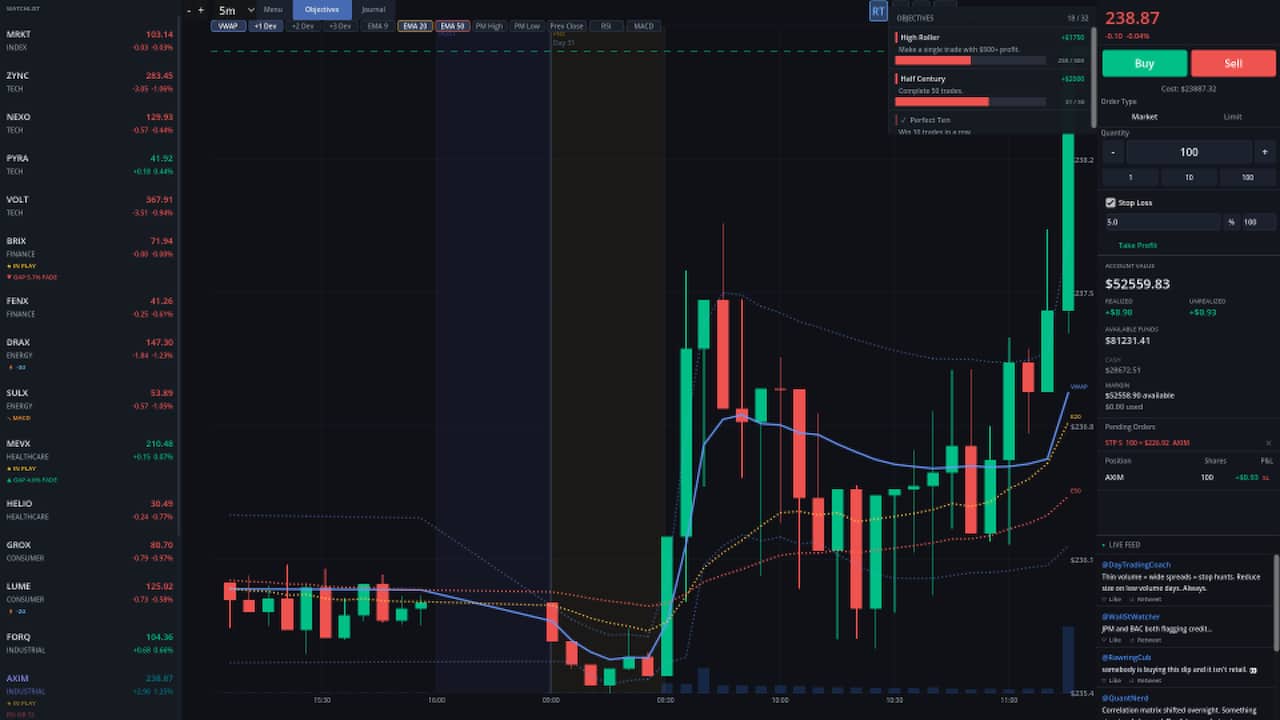Click the Half Century progress bar
The height and width of the screenshot is (720, 1280).
point(972,101)
